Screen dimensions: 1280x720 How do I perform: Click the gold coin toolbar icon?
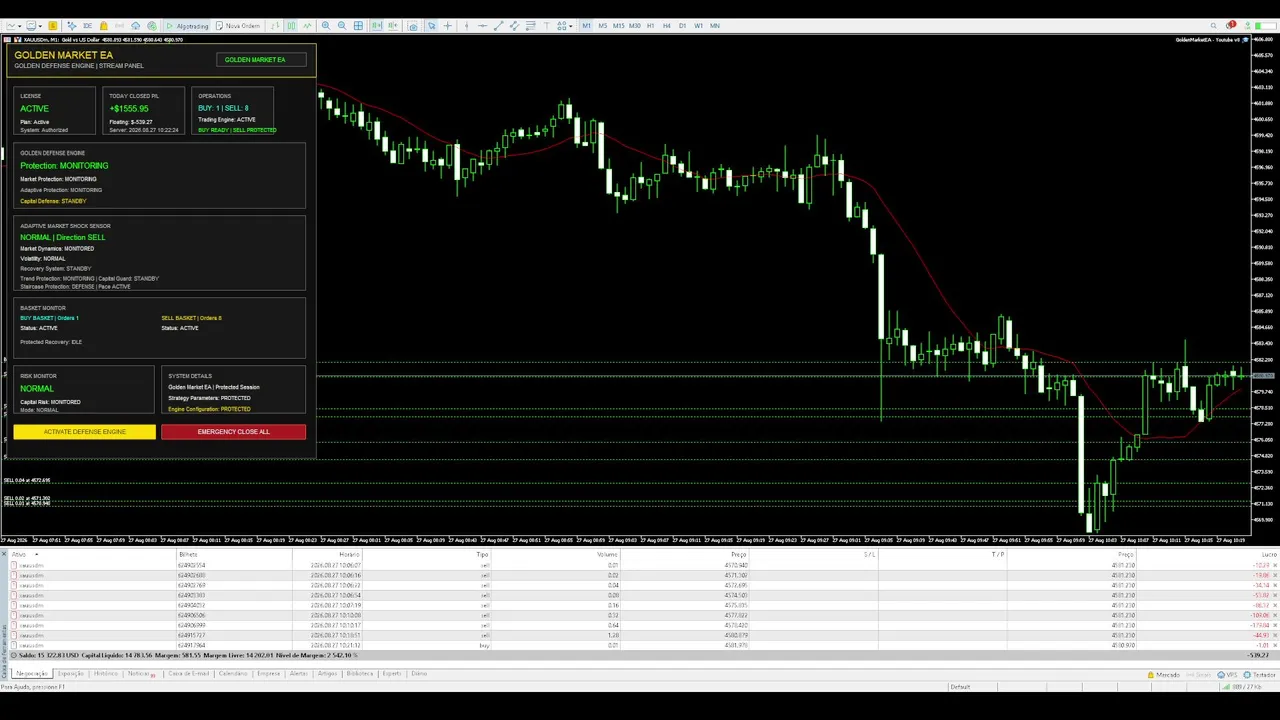pyautogui.click(x=52, y=26)
